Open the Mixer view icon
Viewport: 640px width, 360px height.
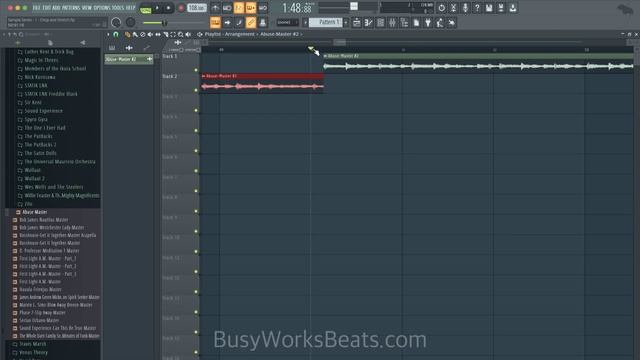(x=392, y=22)
